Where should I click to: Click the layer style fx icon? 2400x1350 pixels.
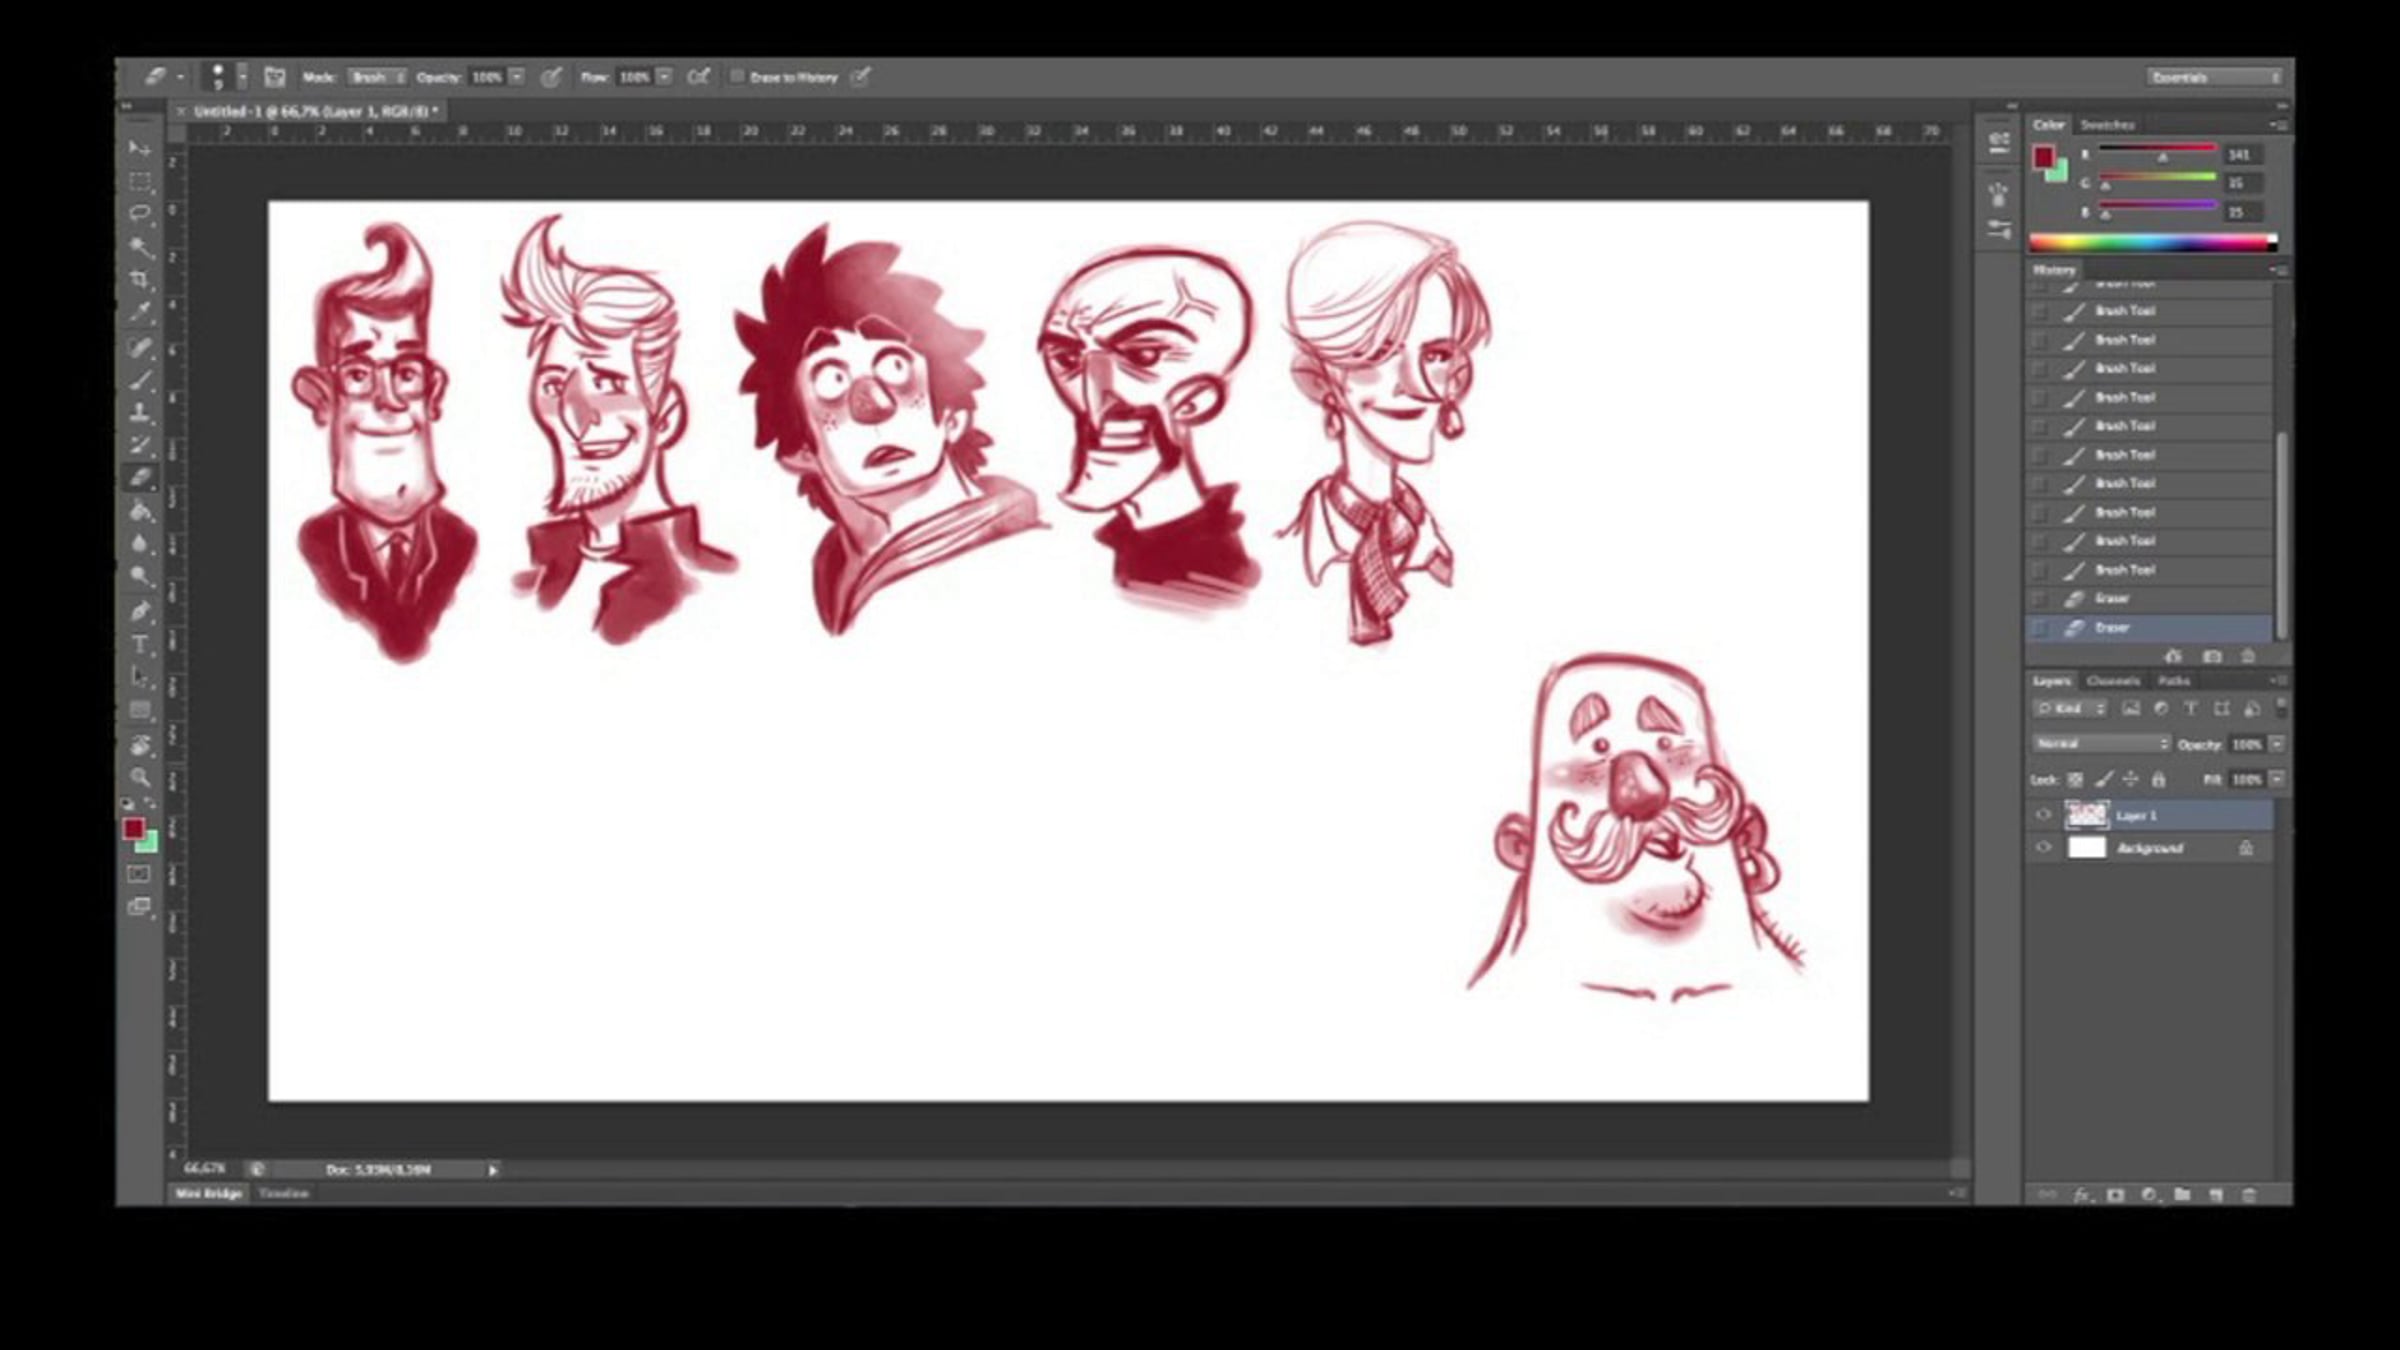click(x=2082, y=1195)
